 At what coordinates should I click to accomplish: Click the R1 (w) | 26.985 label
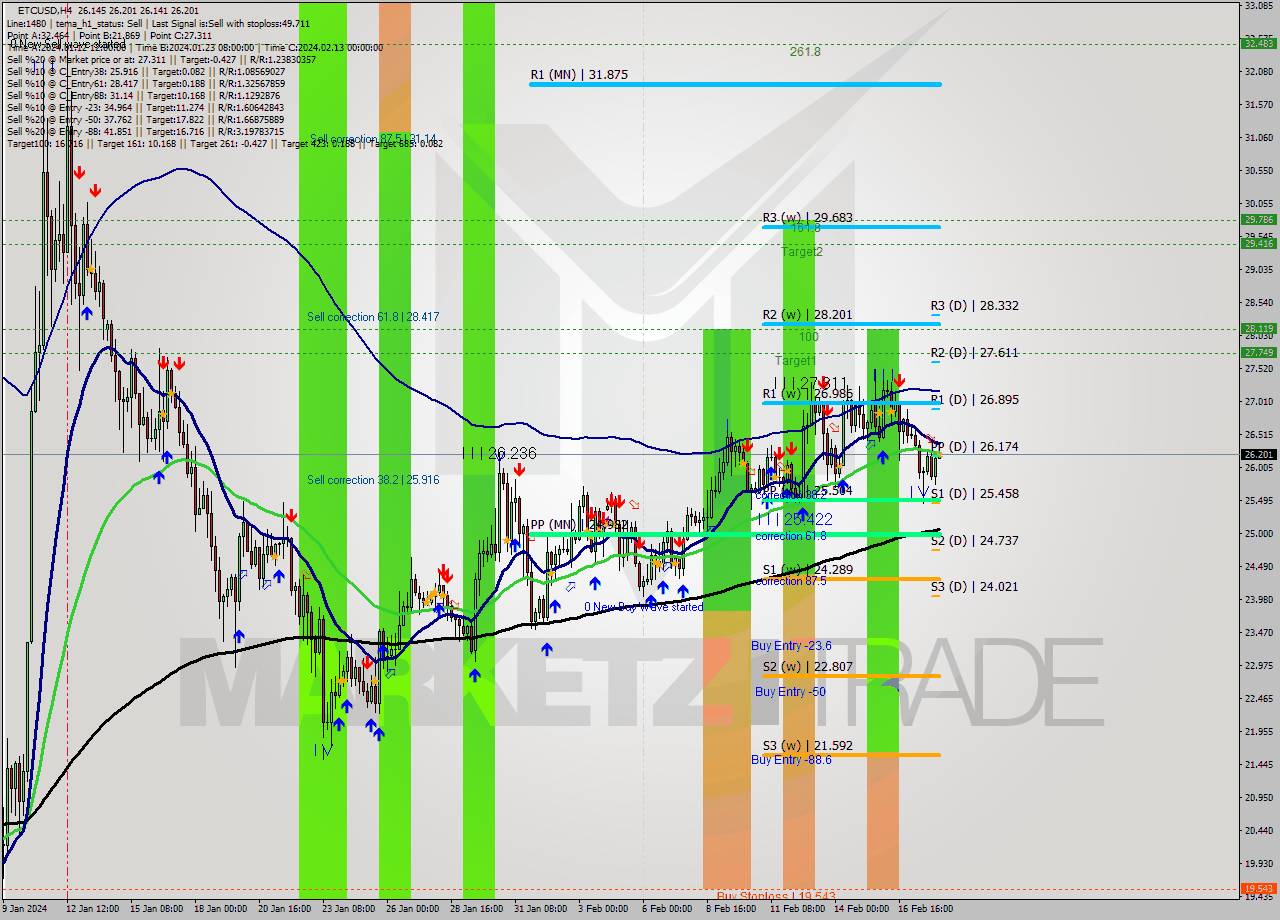(x=807, y=394)
